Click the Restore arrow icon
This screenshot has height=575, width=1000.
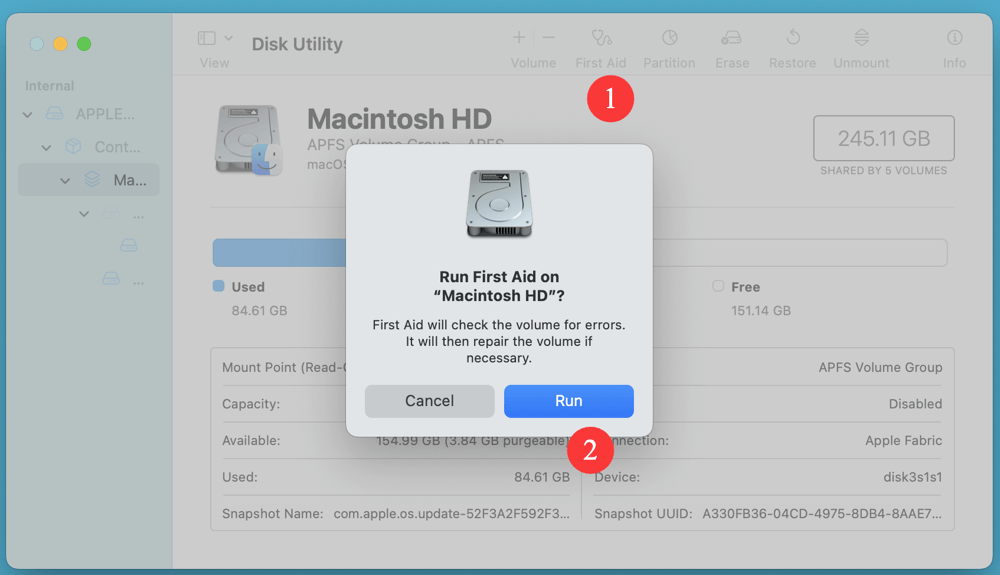pyautogui.click(x=793, y=38)
